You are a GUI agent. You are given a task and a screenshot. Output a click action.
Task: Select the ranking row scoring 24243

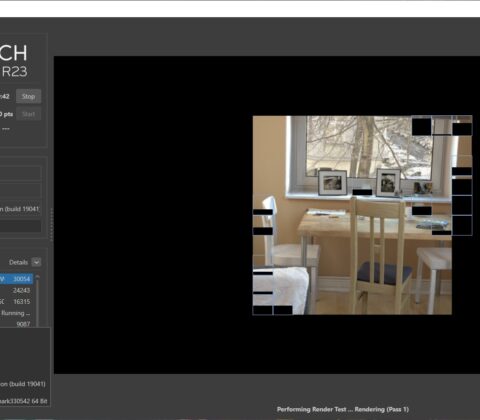16,290
